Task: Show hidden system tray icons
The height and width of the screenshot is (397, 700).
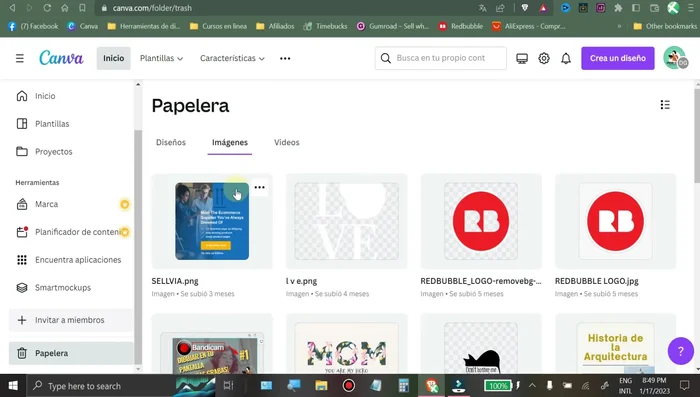Action: (x=532, y=385)
